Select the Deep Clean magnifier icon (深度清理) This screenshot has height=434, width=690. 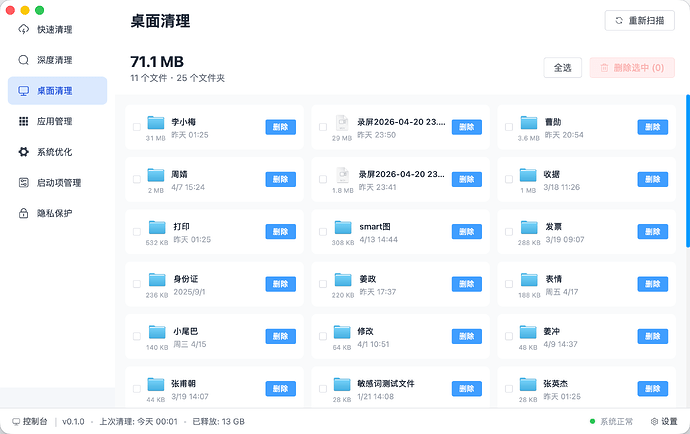coord(24,60)
